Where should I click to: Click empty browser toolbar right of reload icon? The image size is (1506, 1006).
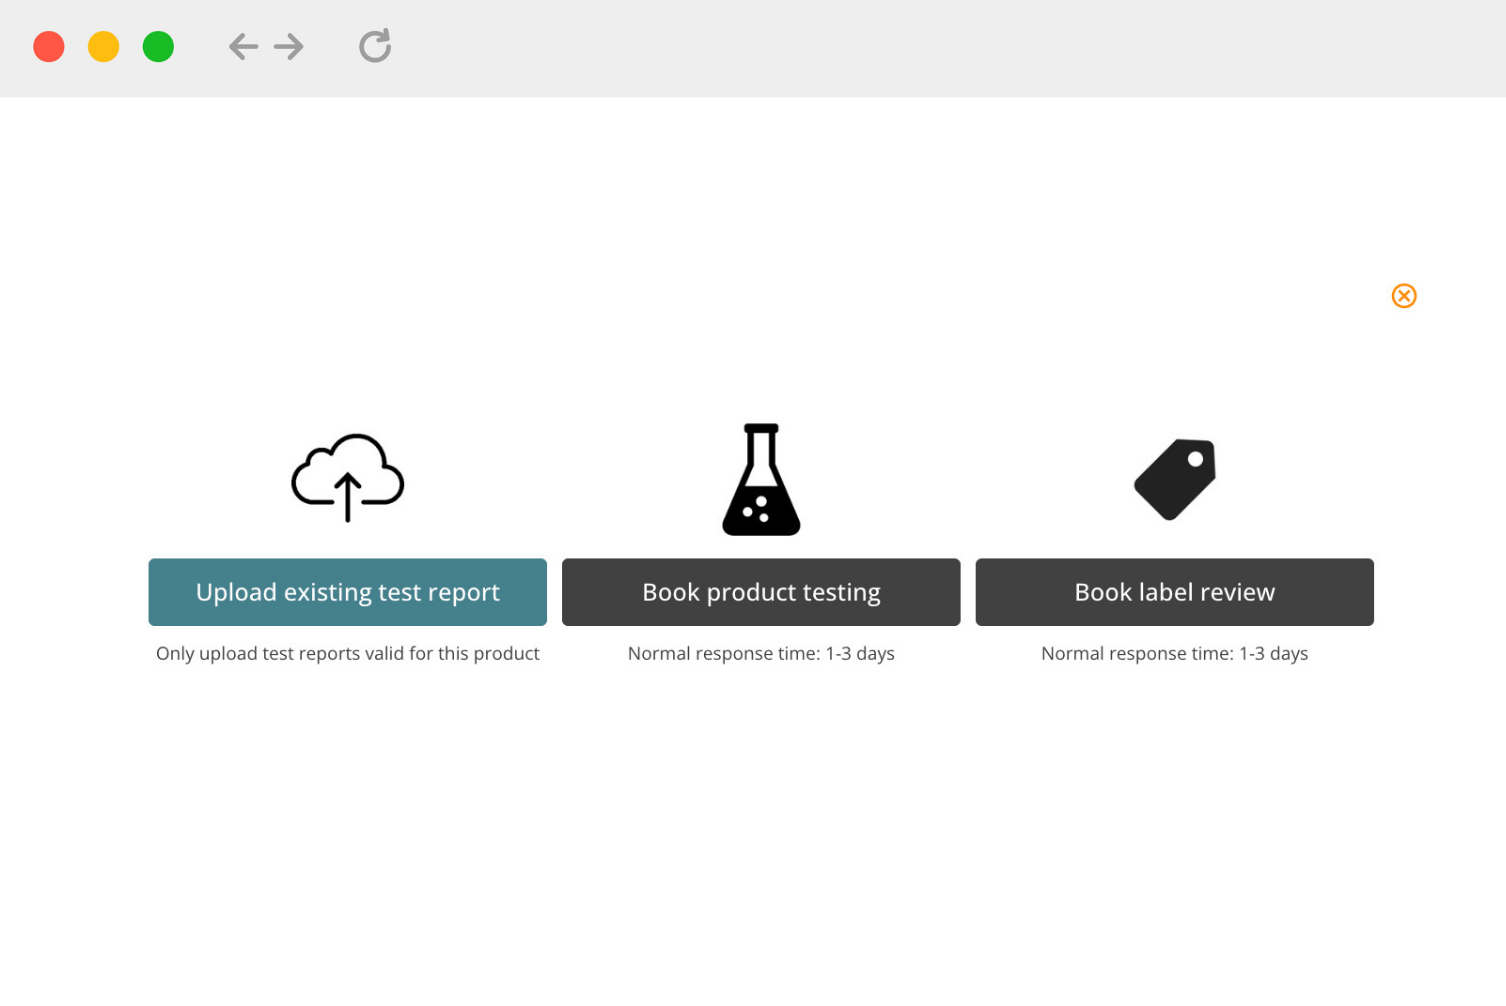click(900, 48)
